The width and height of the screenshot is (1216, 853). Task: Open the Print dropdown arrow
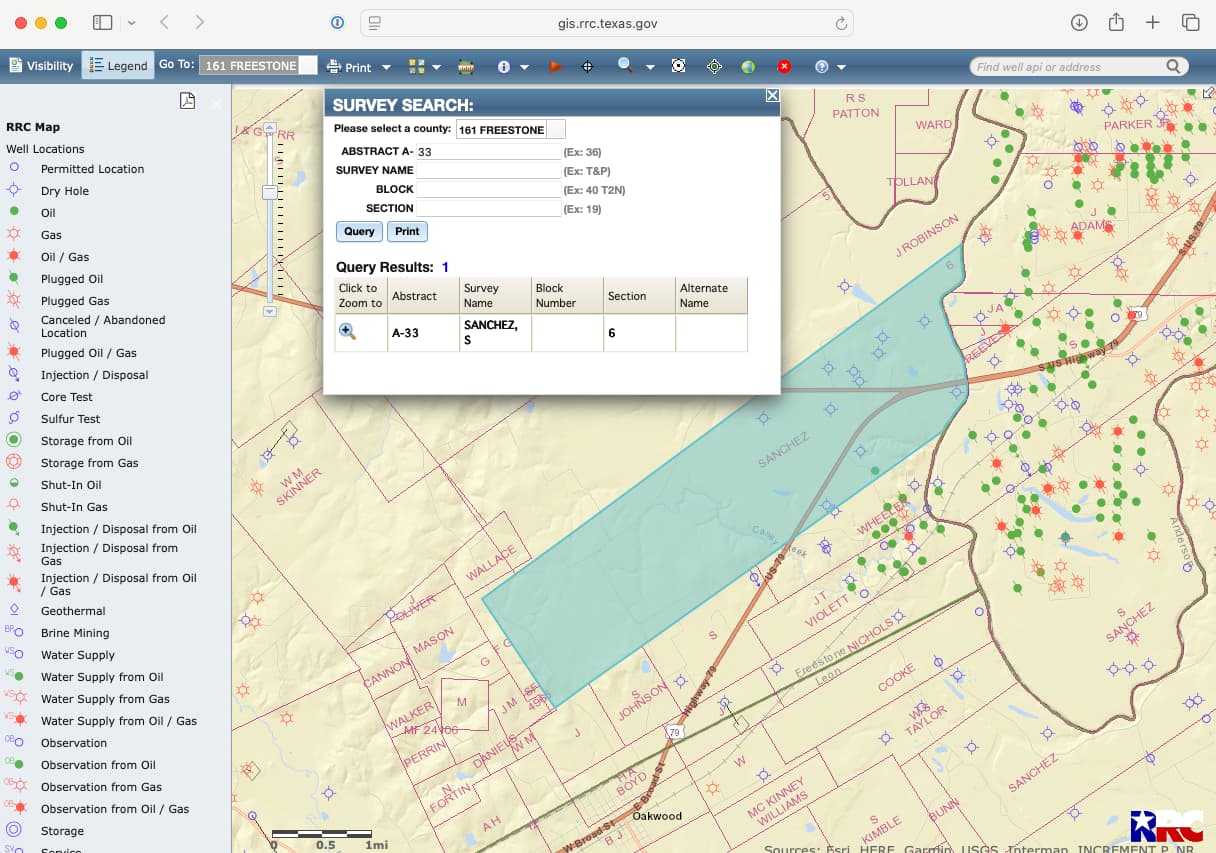click(x=386, y=68)
